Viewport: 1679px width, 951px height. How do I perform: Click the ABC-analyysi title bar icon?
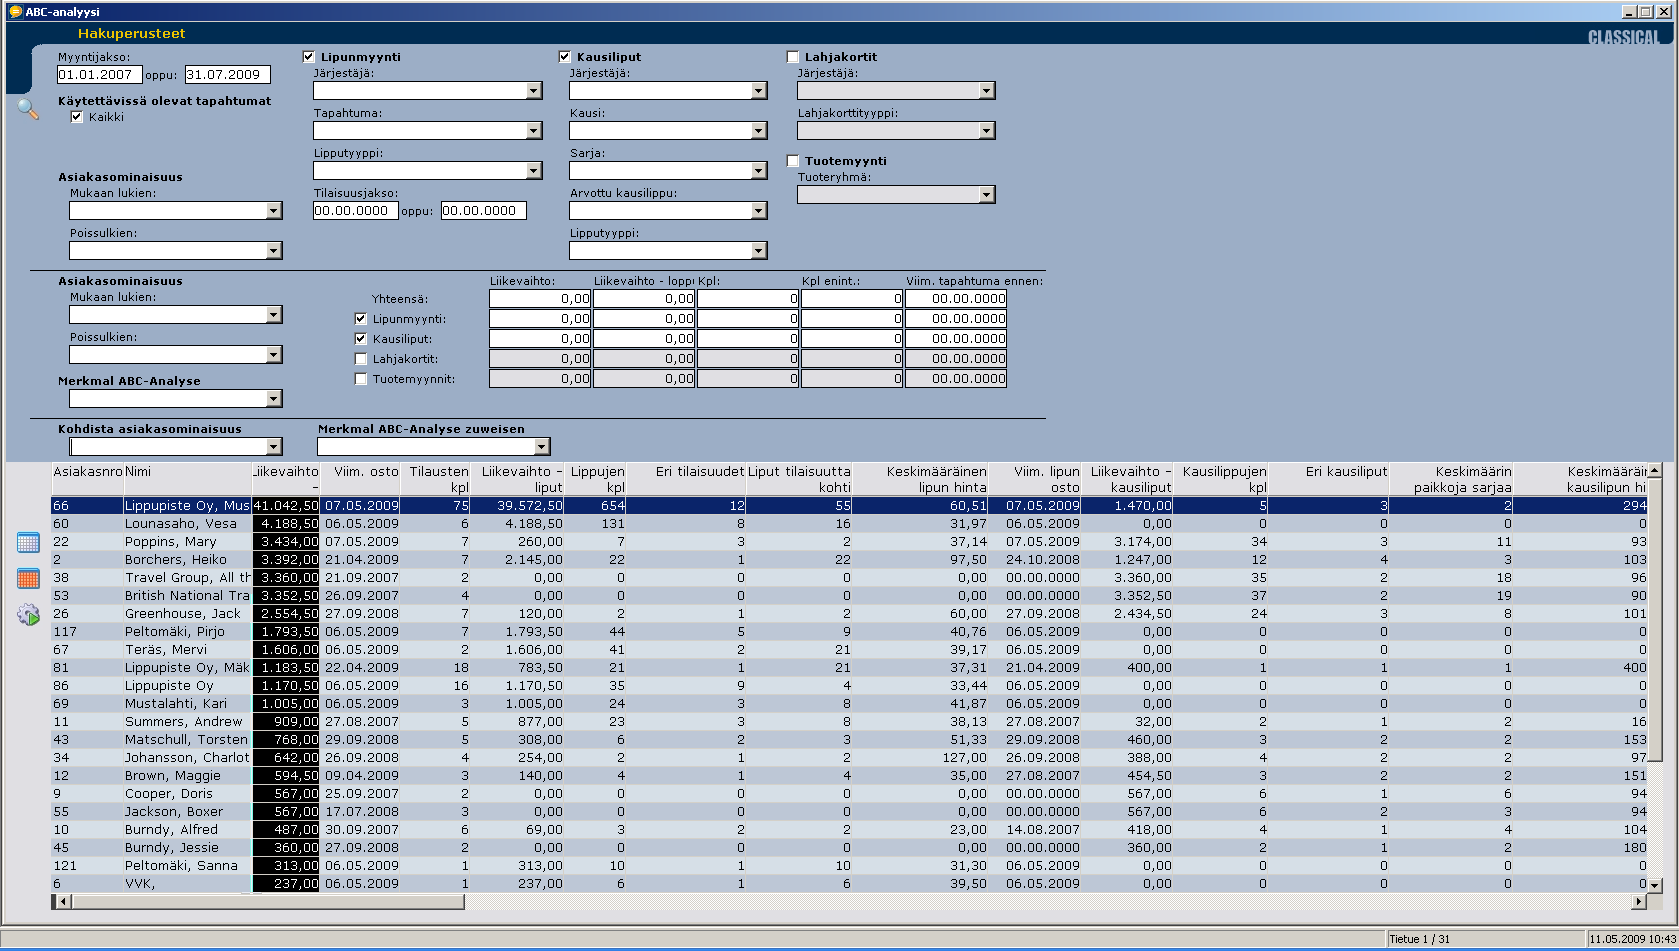point(14,11)
